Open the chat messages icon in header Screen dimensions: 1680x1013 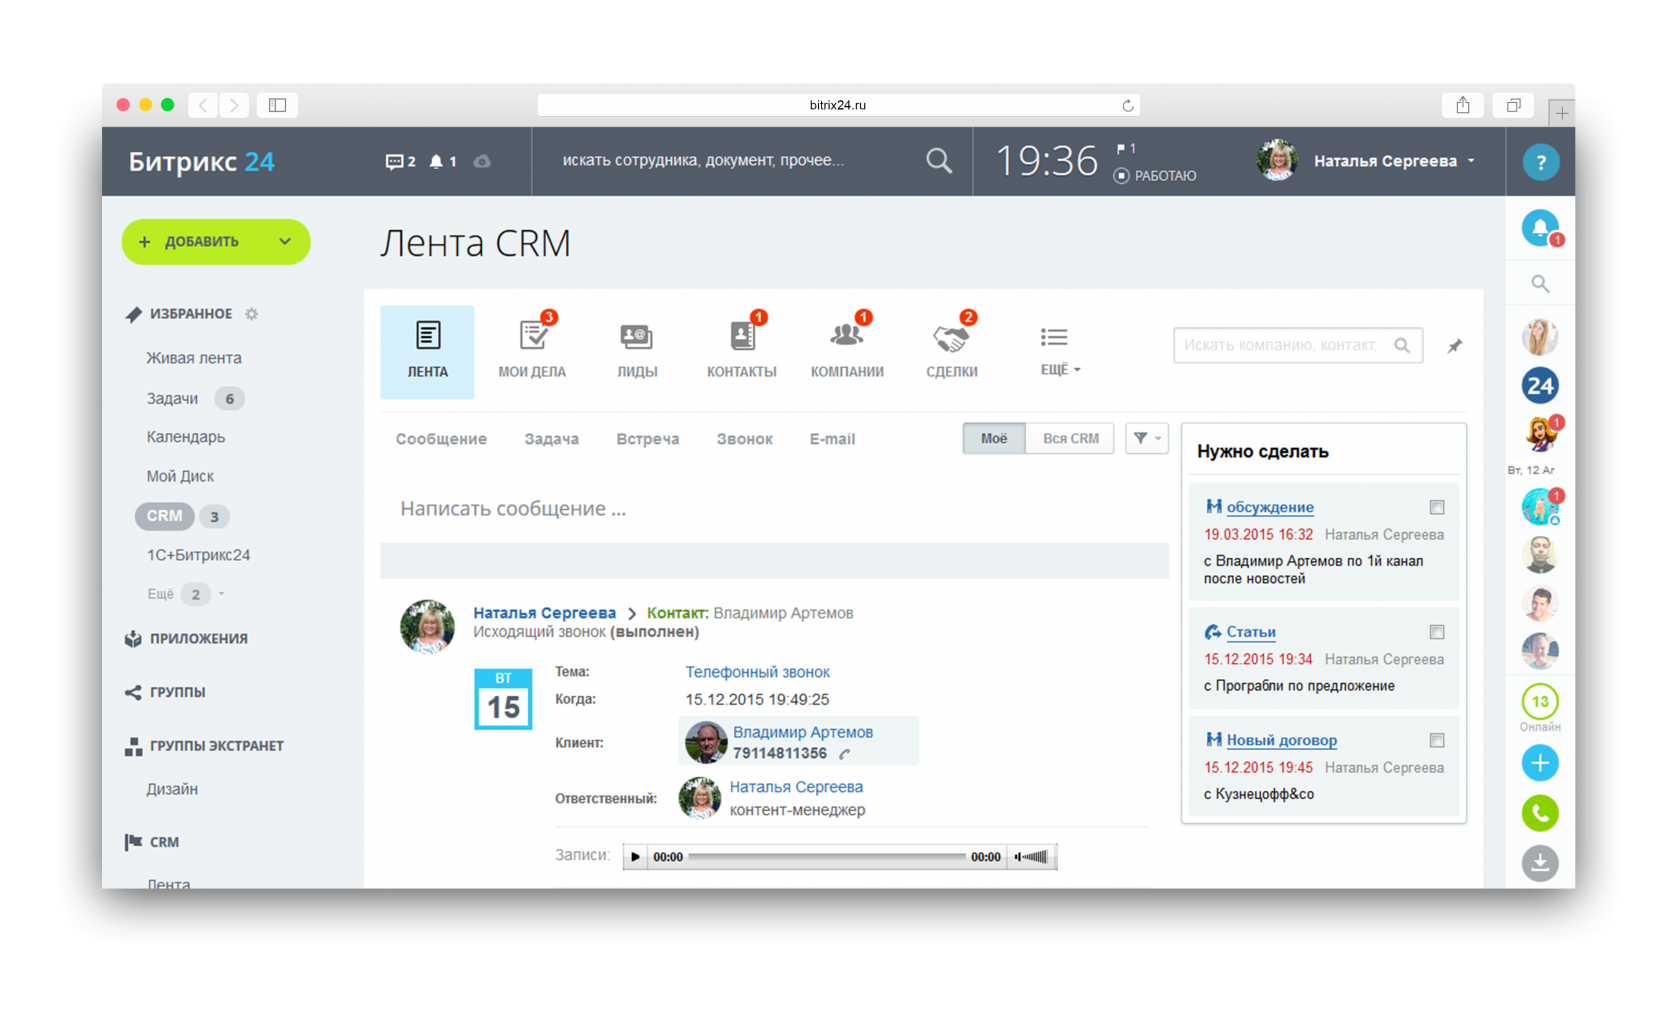(400, 161)
